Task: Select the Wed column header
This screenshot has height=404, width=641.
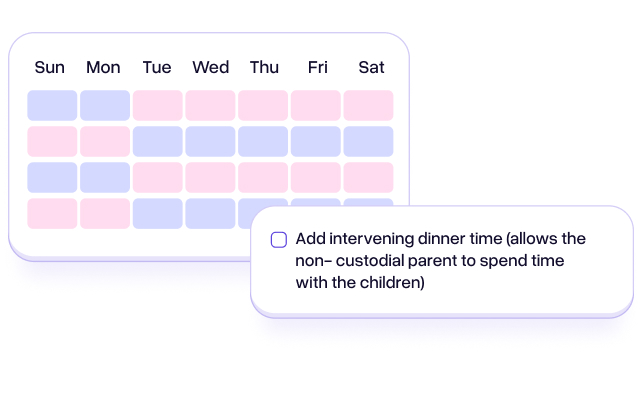Action: coord(211,67)
